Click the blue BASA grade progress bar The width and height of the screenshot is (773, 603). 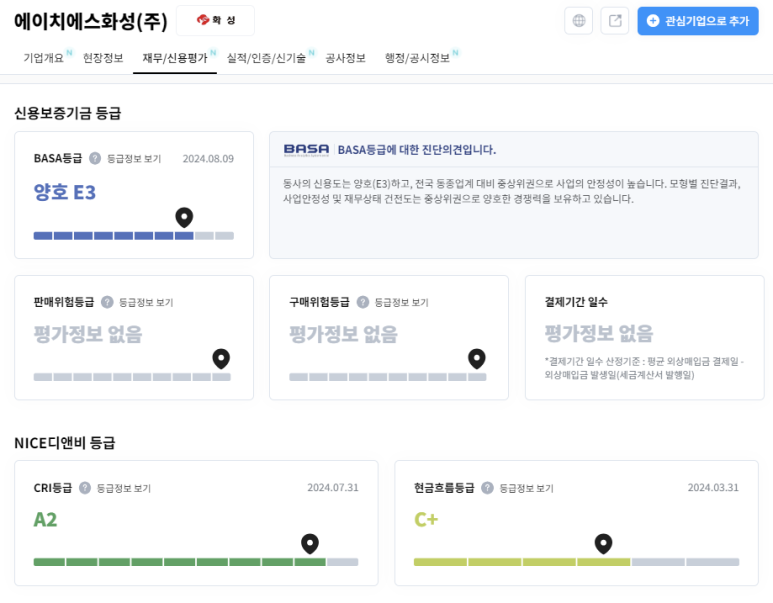(x=134, y=236)
